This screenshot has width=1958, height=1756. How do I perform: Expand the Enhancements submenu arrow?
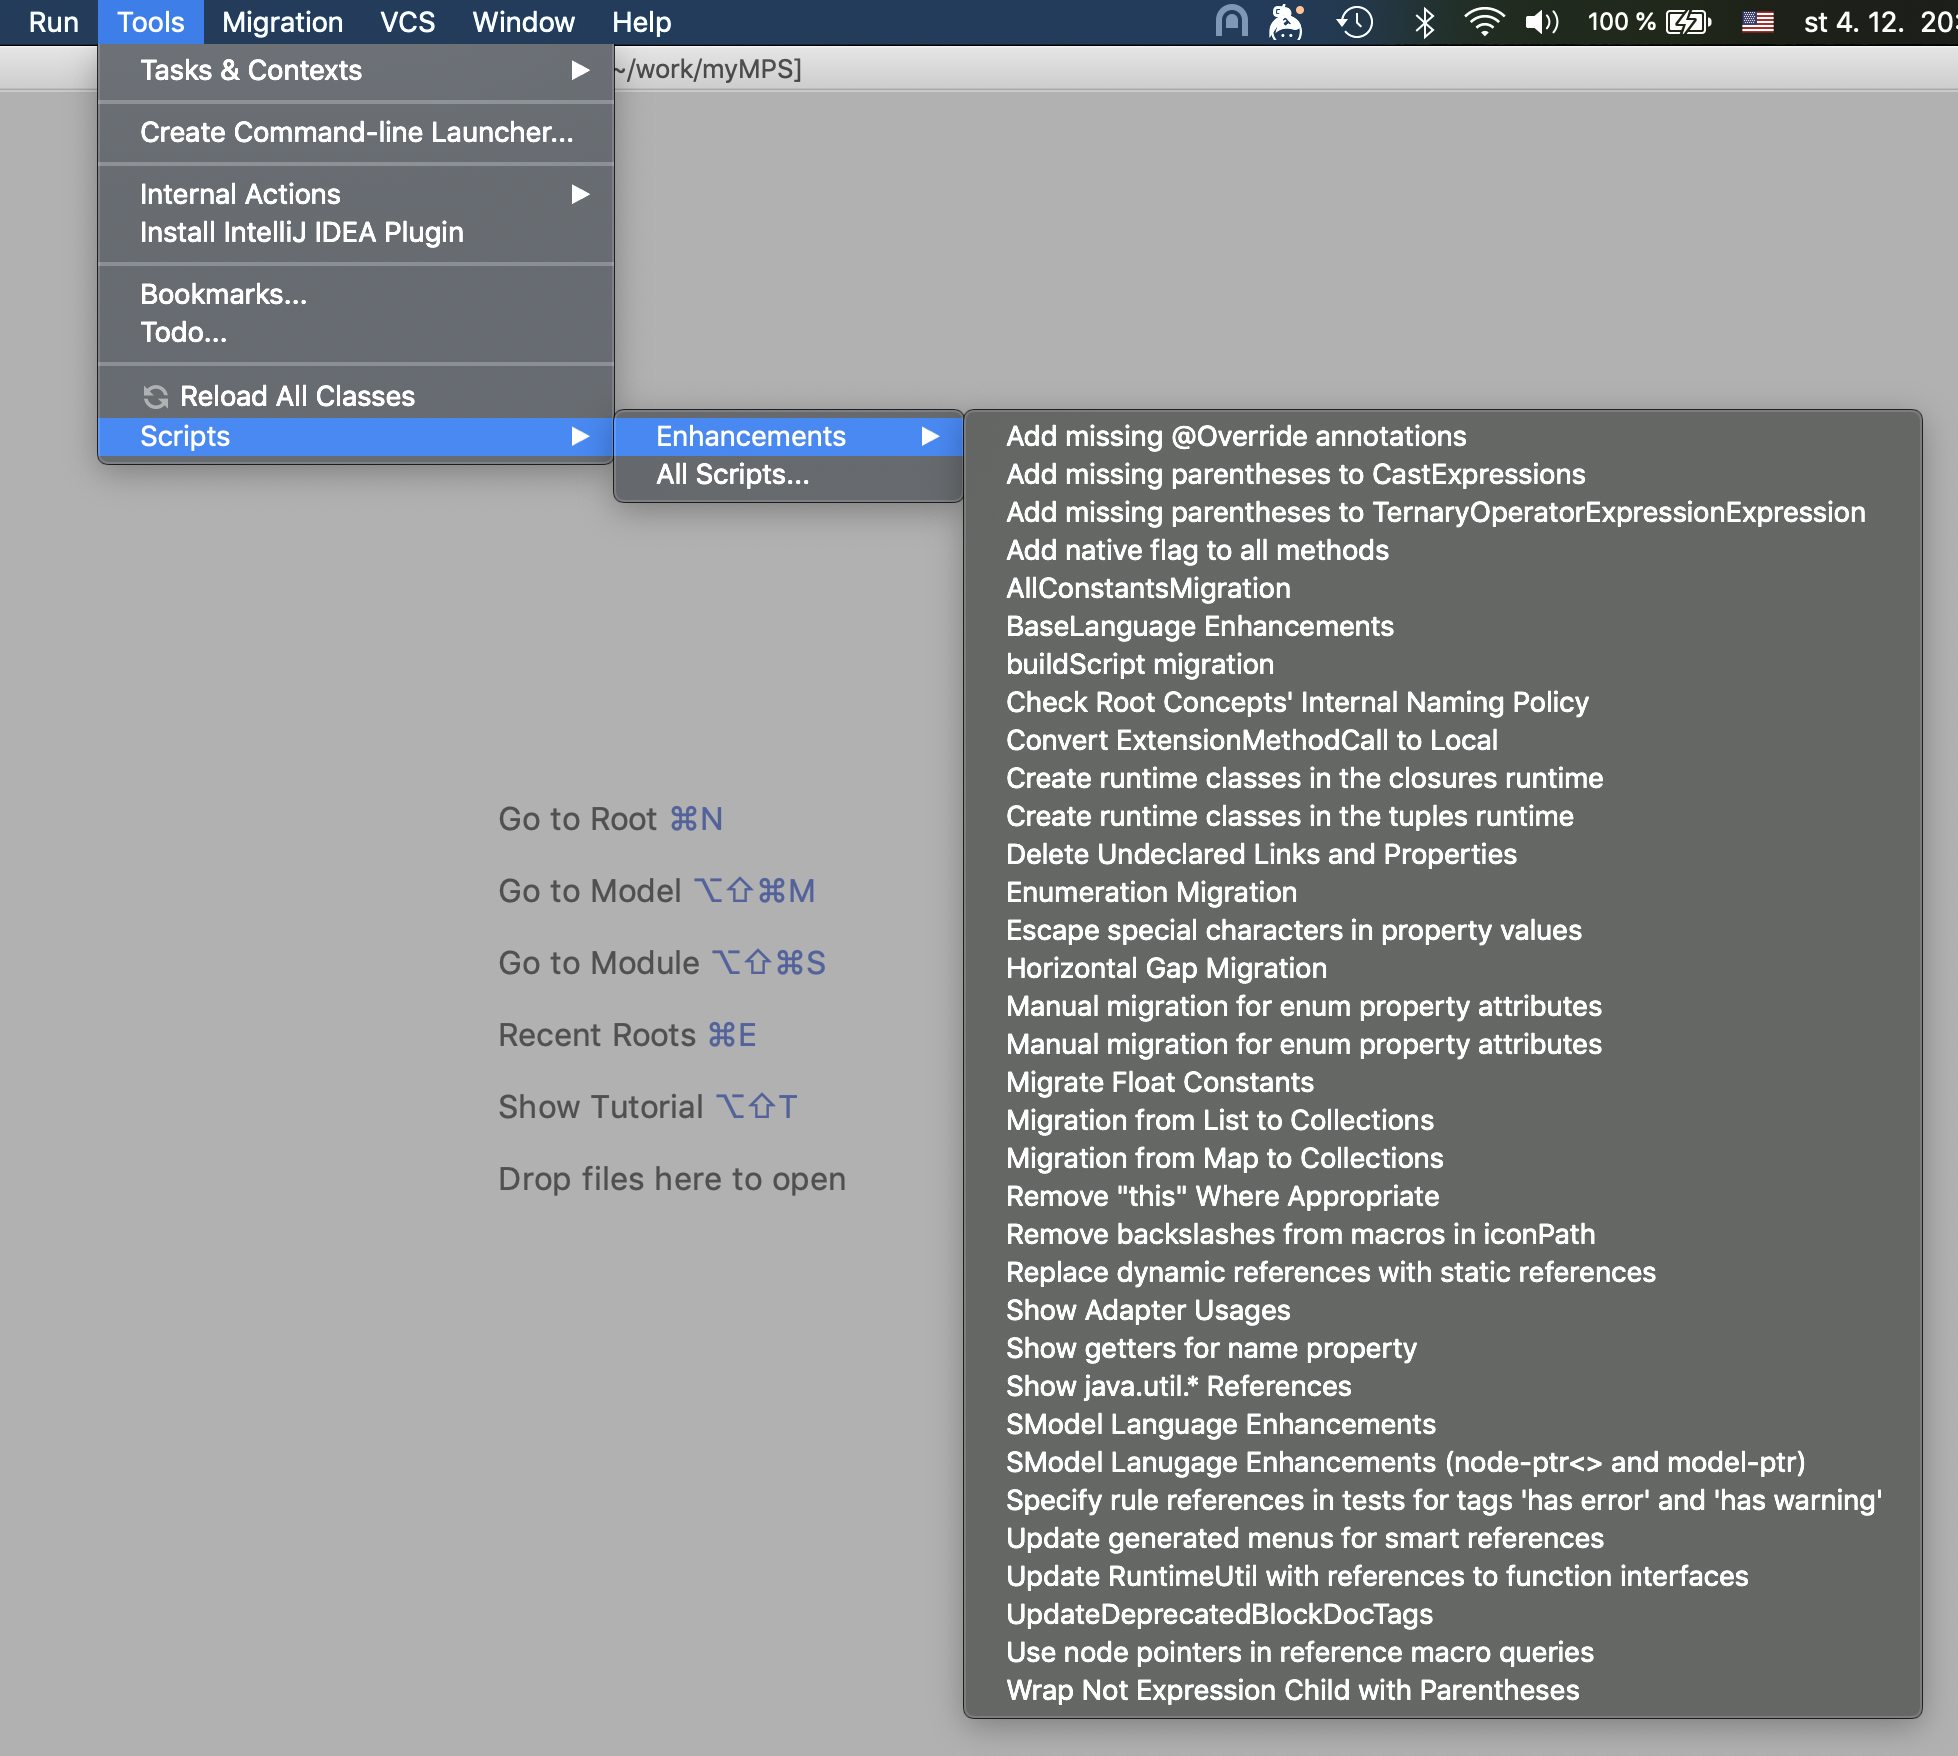click(933, 436)
